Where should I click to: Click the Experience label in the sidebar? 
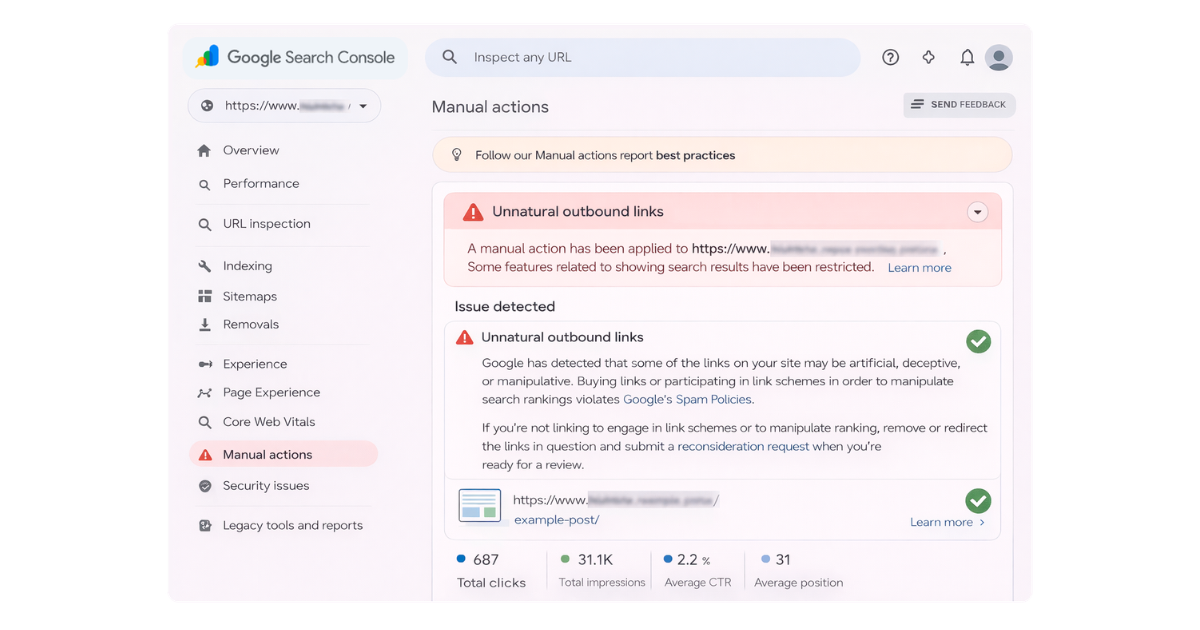tap(255, 364)
